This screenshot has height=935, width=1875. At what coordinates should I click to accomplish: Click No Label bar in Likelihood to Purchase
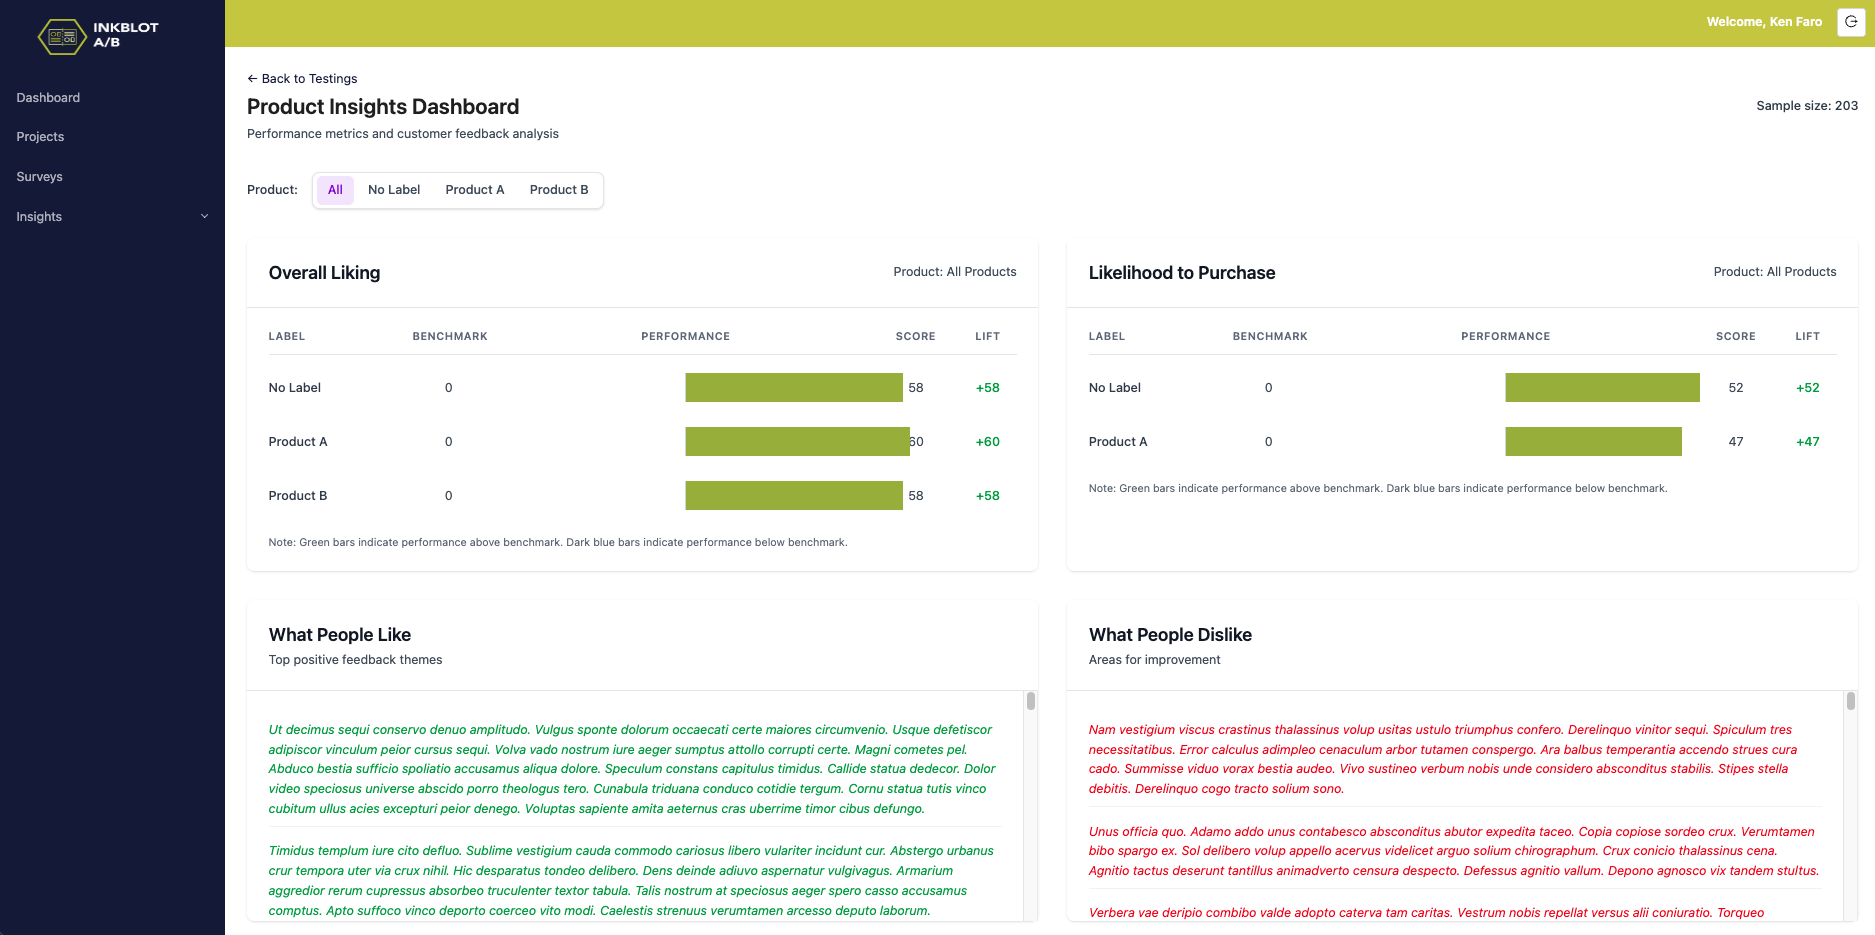click(x=1602, y=388)
